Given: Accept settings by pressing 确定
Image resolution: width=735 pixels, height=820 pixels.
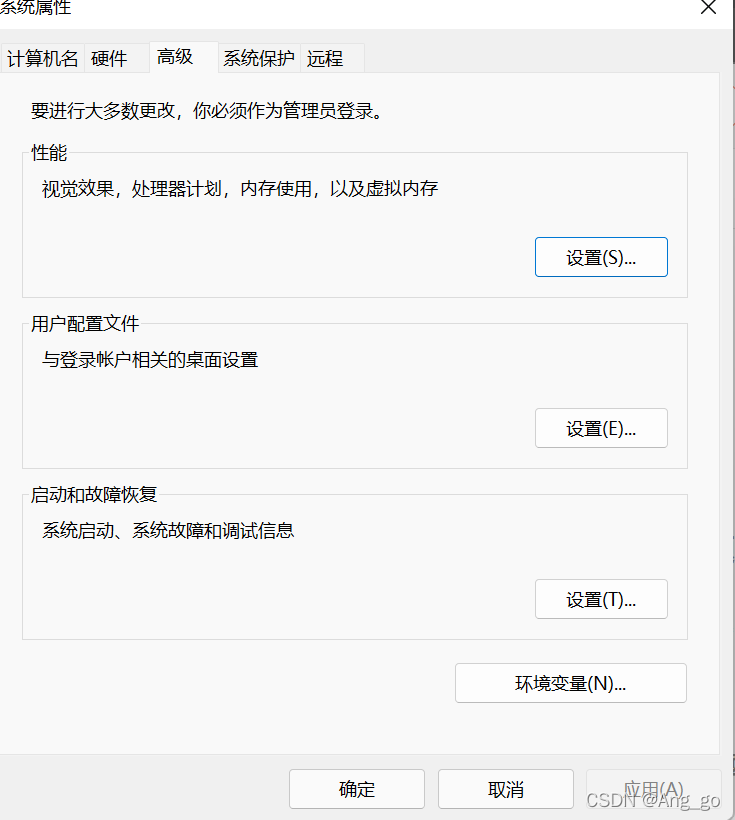Looking at the screenshot, I should [356, 789].
